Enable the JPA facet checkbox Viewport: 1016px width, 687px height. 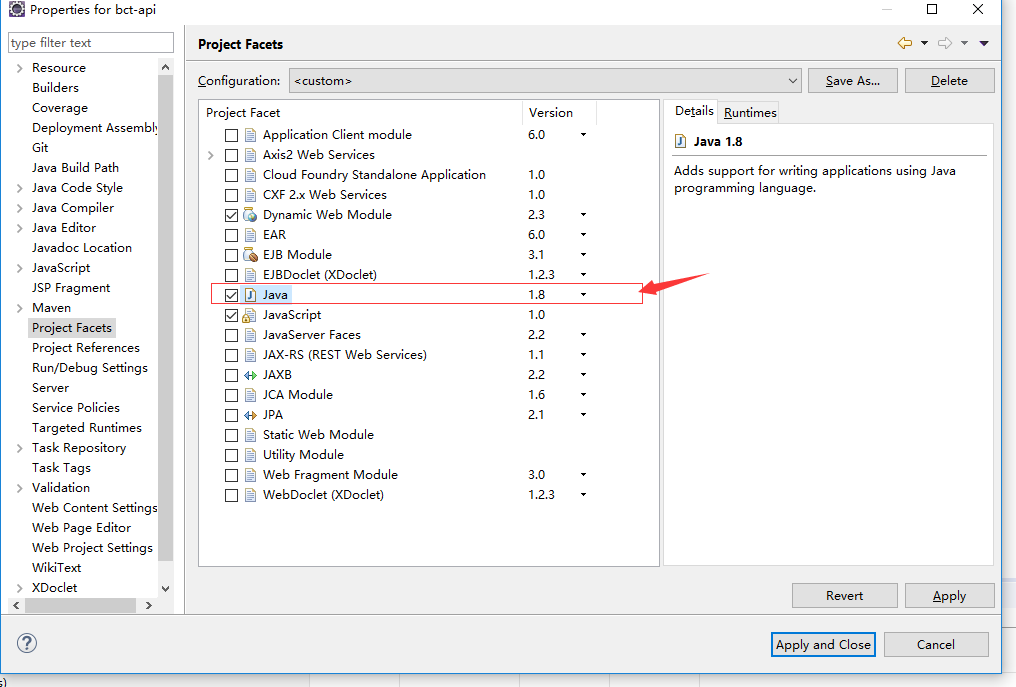point(231,415)
